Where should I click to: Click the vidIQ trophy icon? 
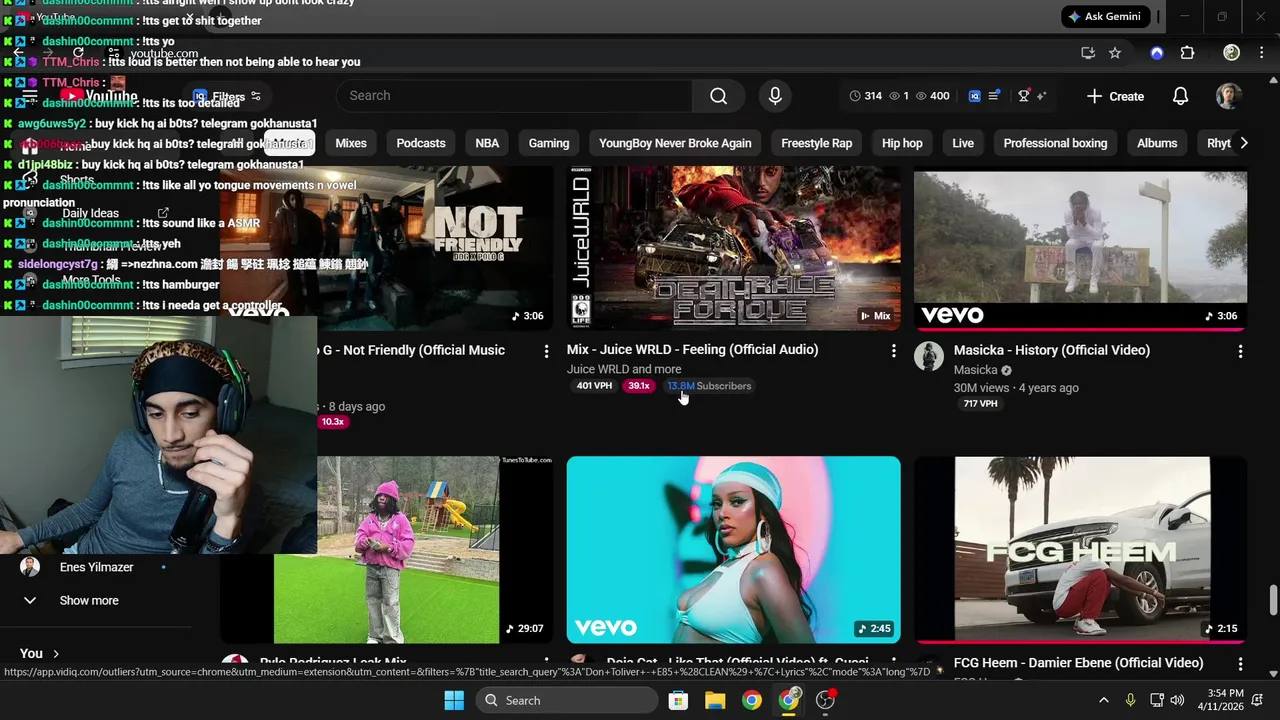[x=1023, y=96]
